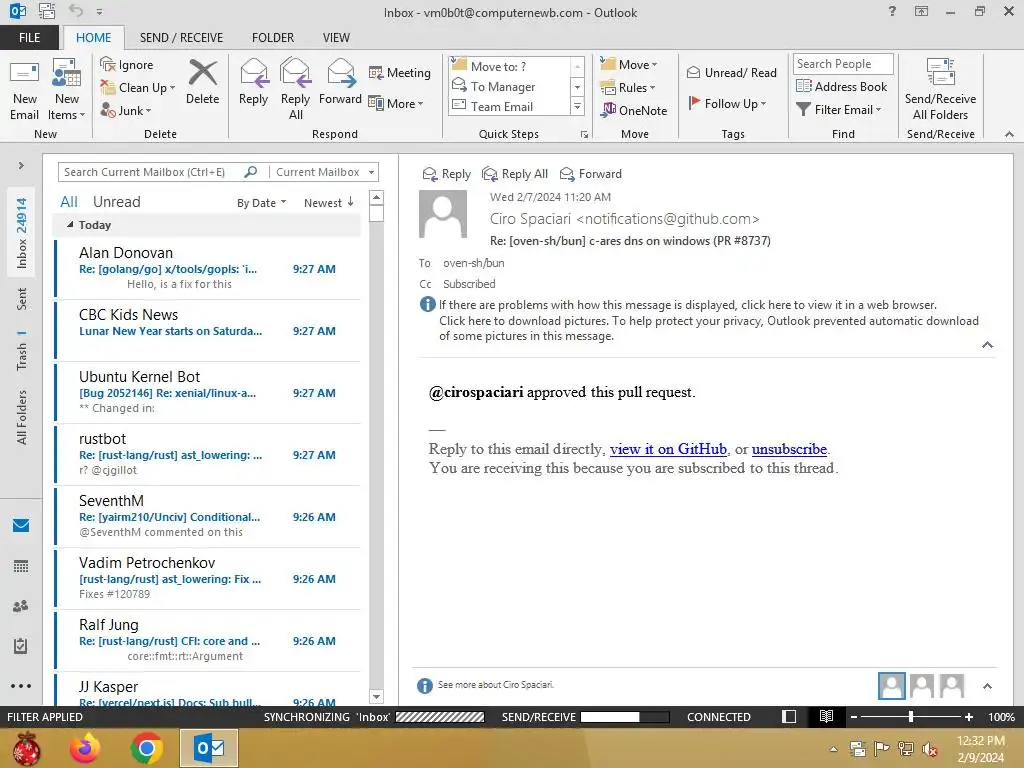1024x768 pixels.
Task: Switch to Tasks view
Action: point(21,646)
